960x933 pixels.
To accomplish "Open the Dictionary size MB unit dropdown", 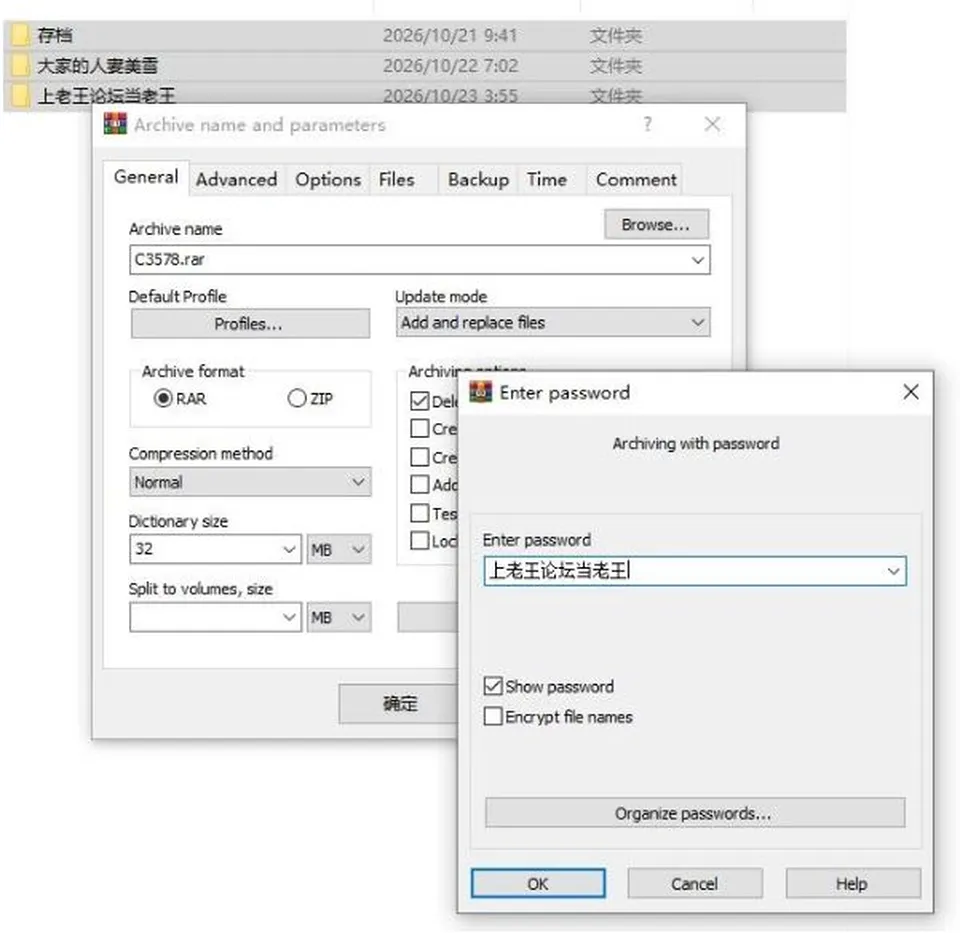I will coord(339,549).
